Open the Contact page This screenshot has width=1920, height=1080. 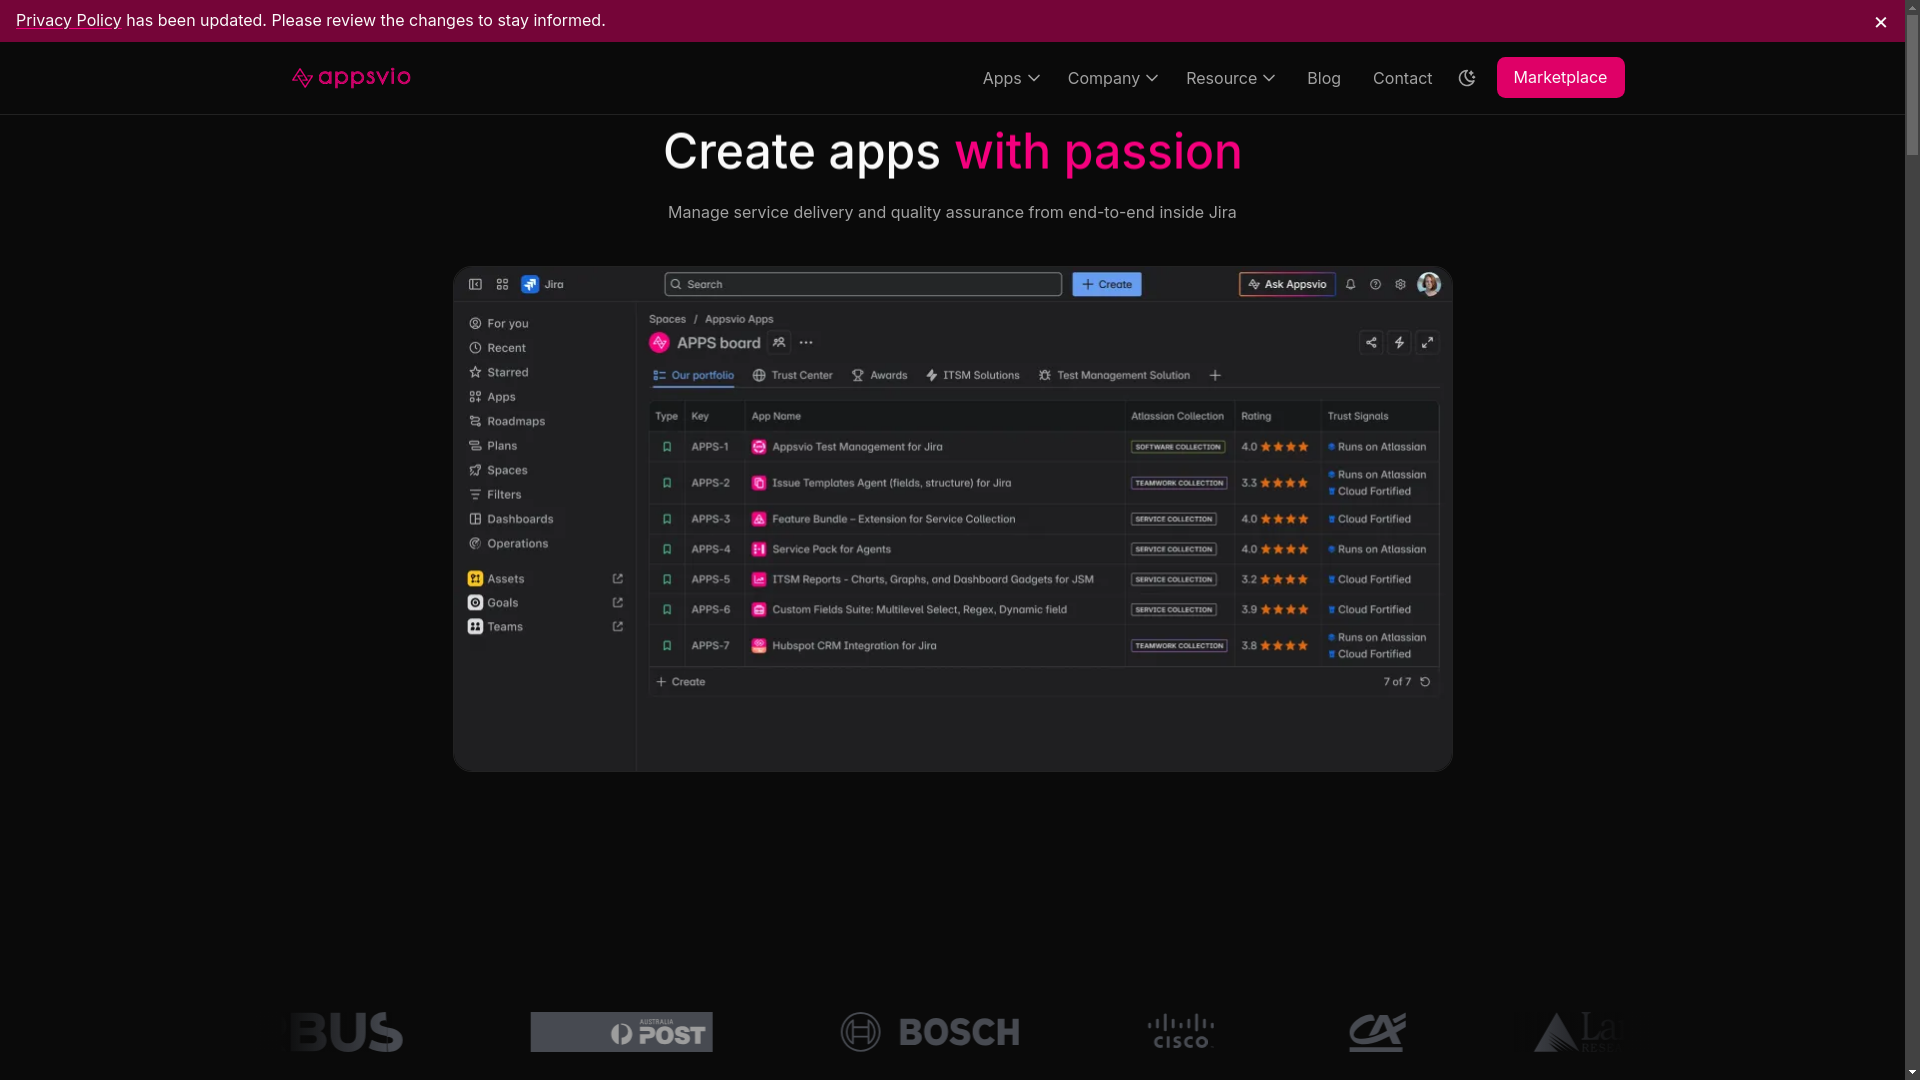pos(1402,78)
